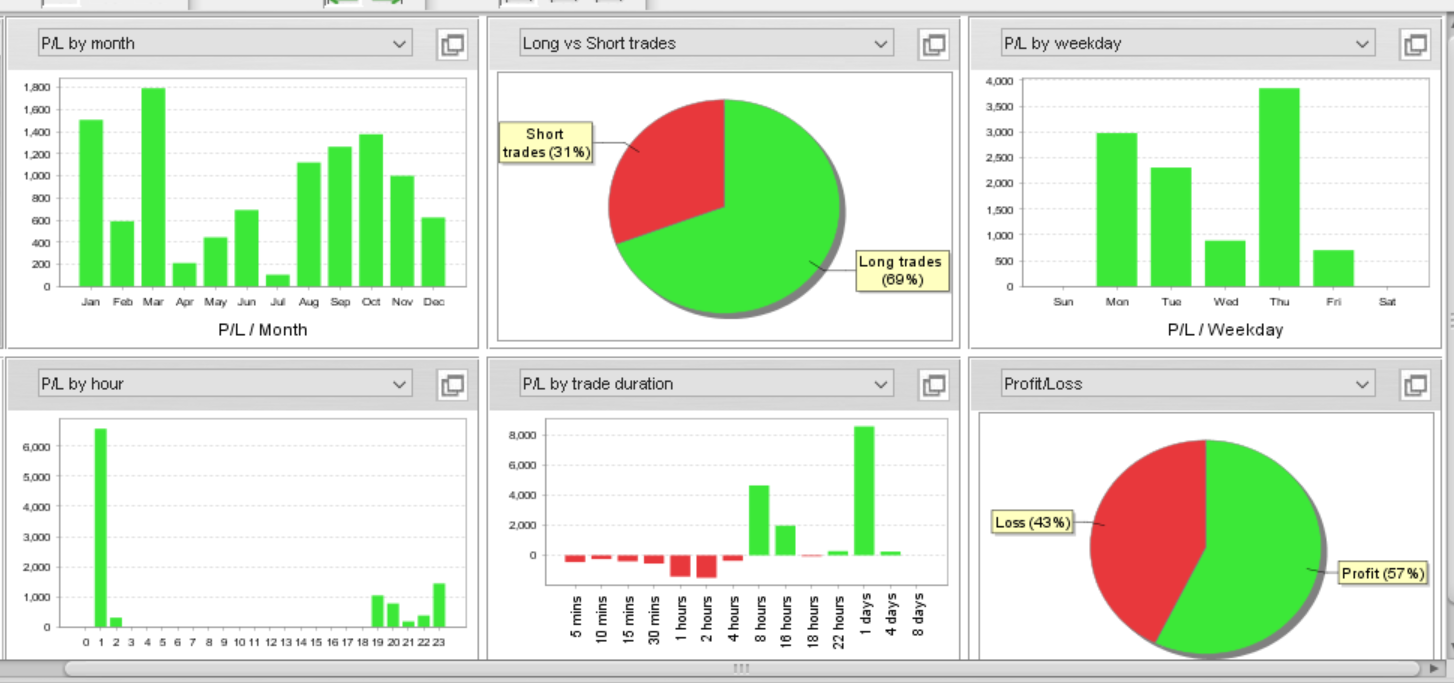
Task: Open the Long vs Short trades dropdown
Action: coord(706,43)
